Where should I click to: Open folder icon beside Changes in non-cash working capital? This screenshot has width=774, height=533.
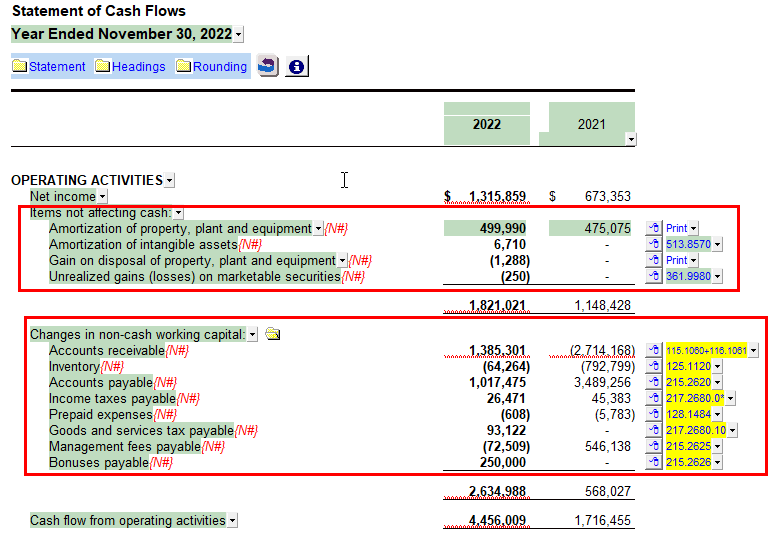pyautogui.click(x=272, y=334)
